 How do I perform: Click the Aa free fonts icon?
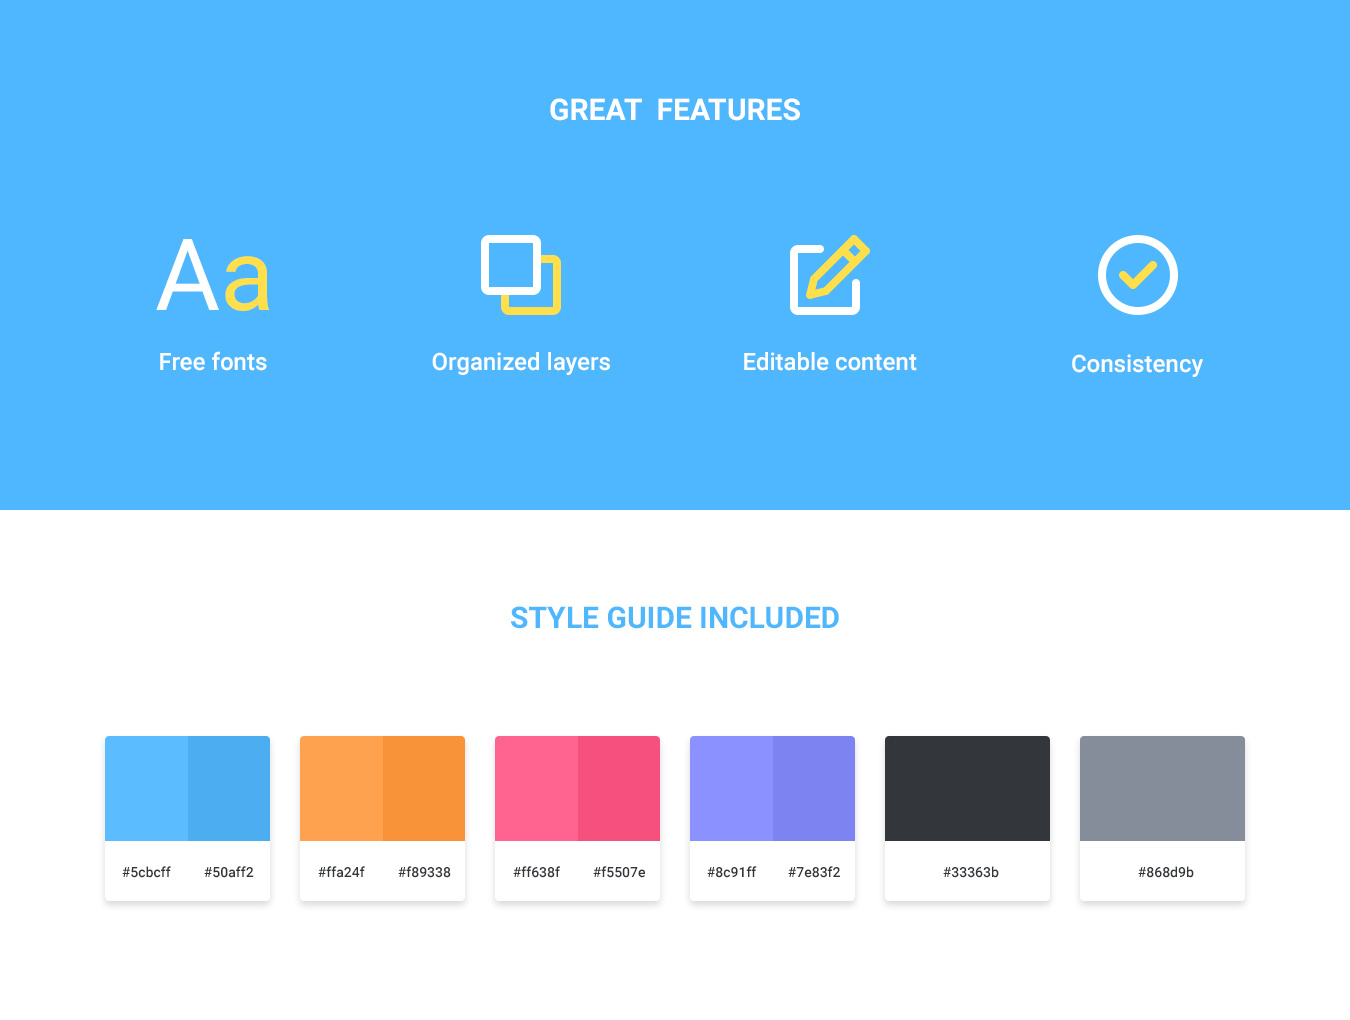[x=213, y=276]
